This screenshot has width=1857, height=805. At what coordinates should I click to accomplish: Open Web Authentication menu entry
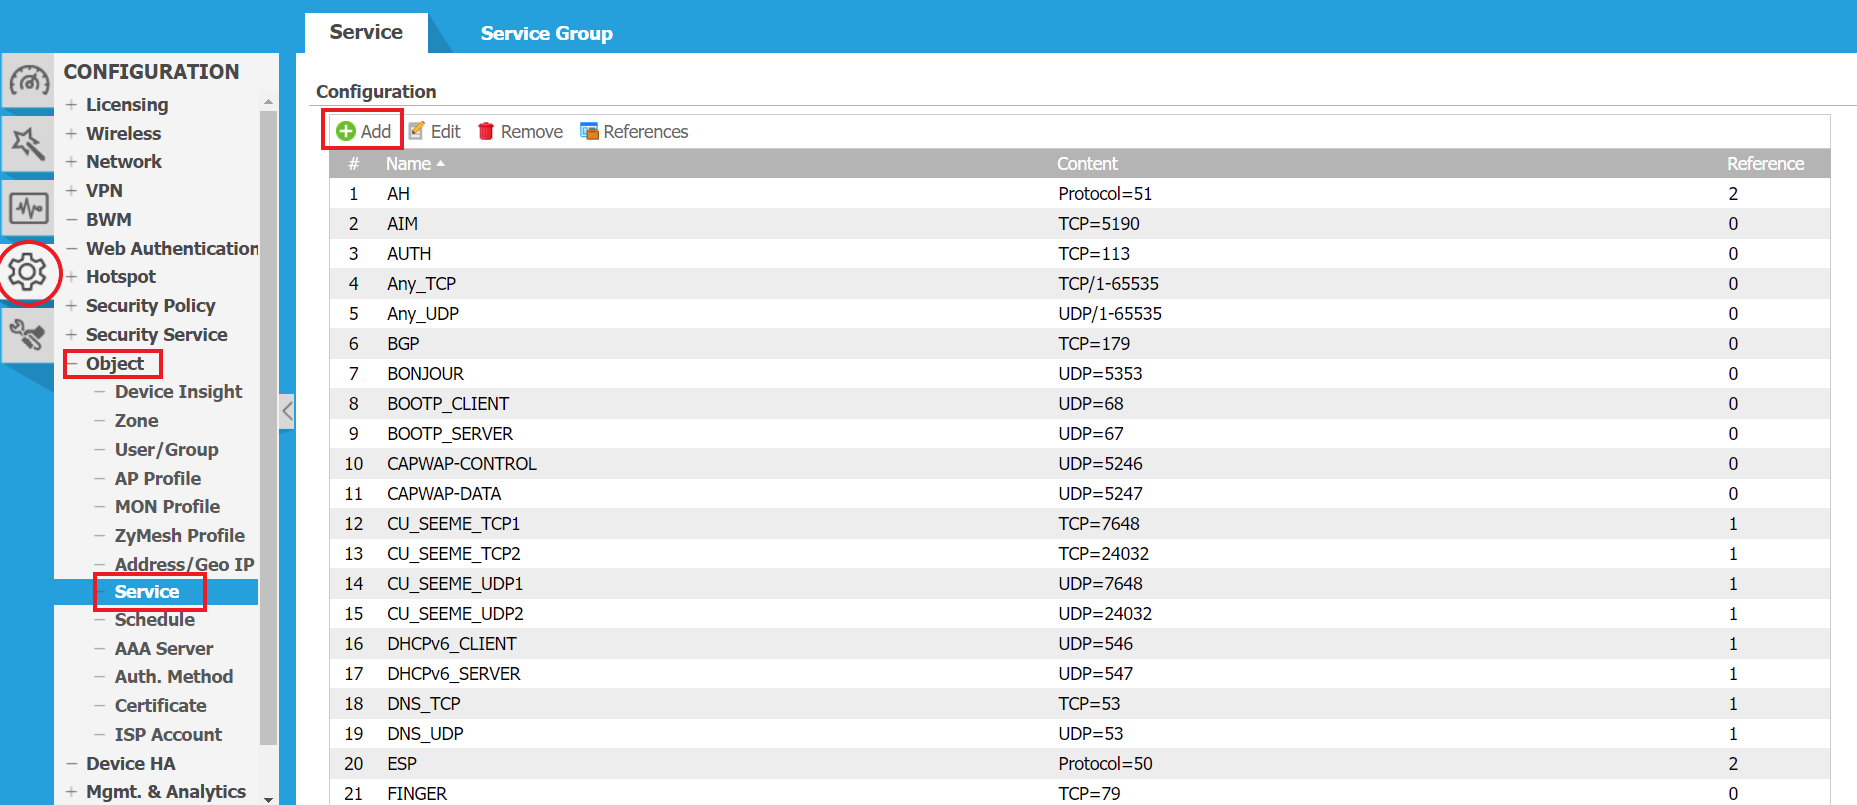pos(172,248)
